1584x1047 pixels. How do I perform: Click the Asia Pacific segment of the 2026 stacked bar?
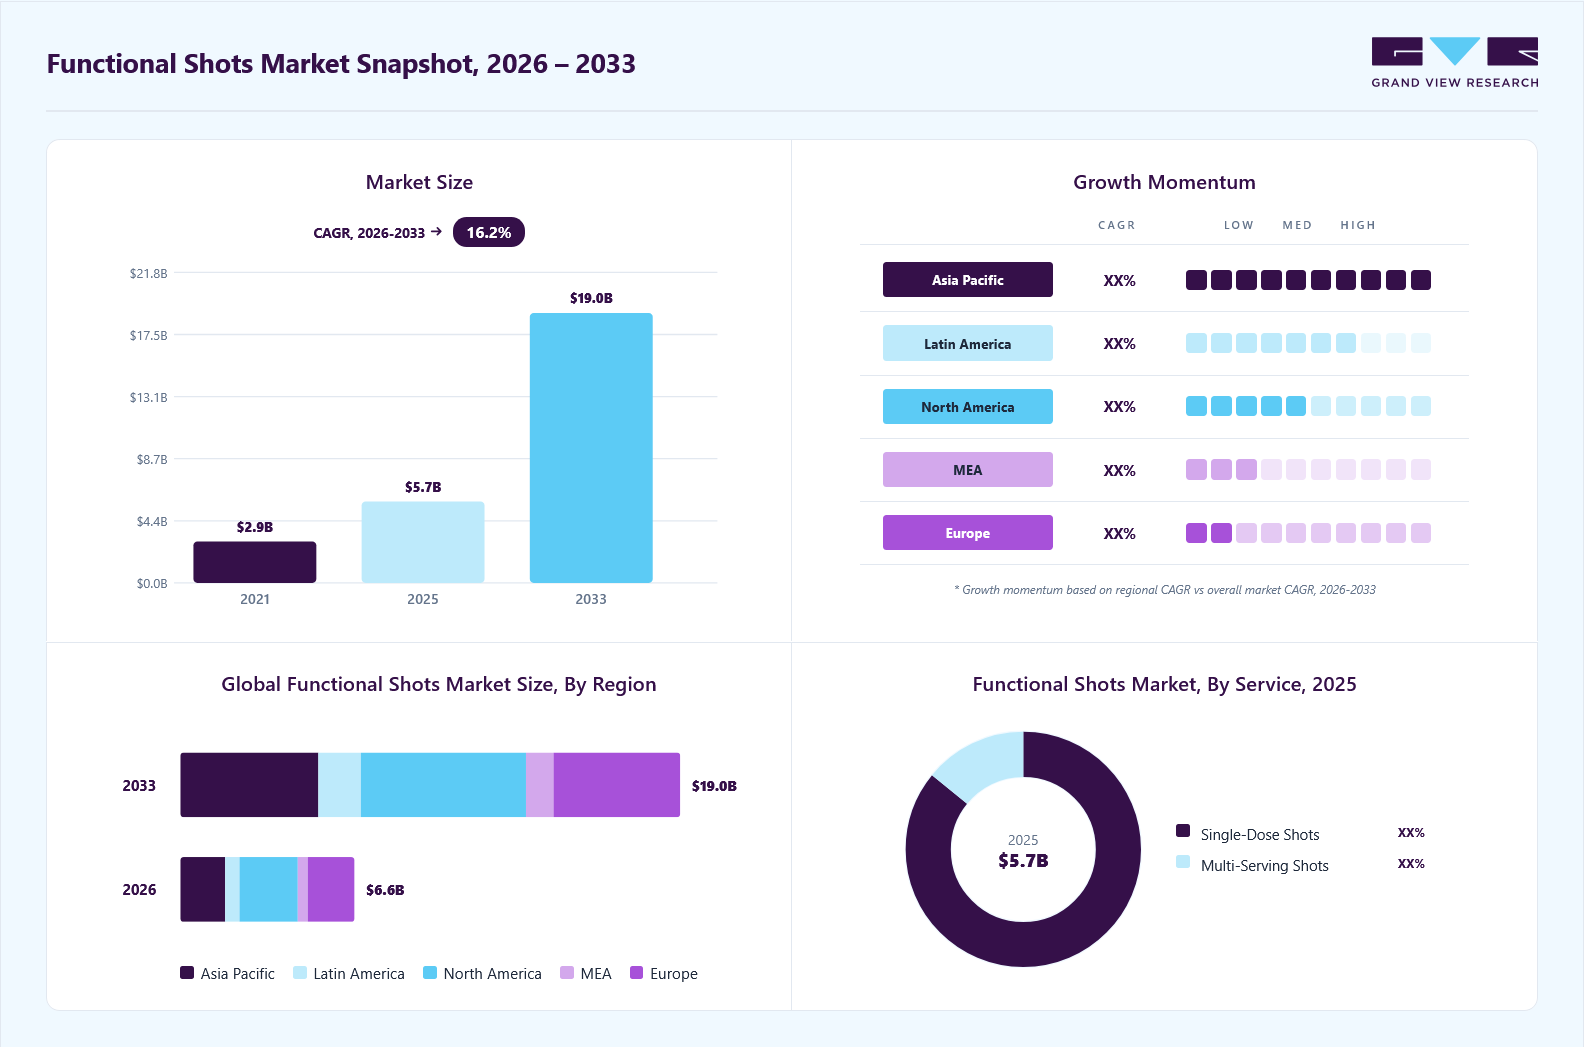click(203, 889)
